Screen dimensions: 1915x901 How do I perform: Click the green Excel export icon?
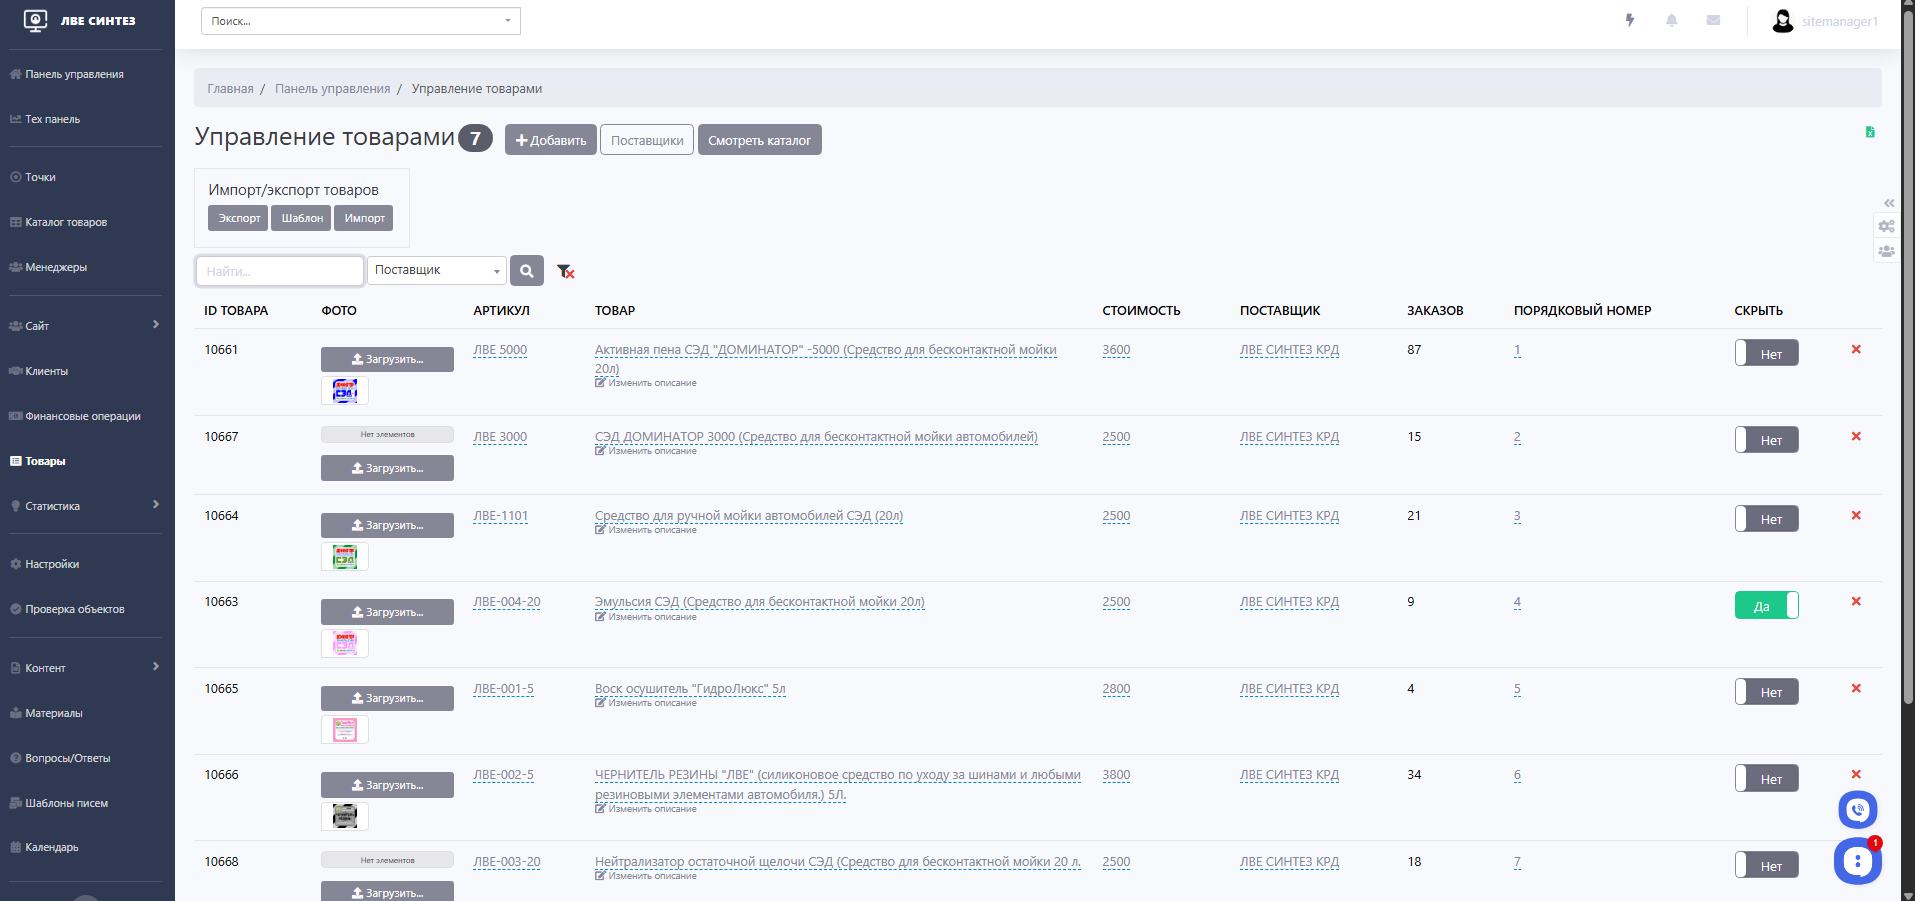(x=1870, y=132)
